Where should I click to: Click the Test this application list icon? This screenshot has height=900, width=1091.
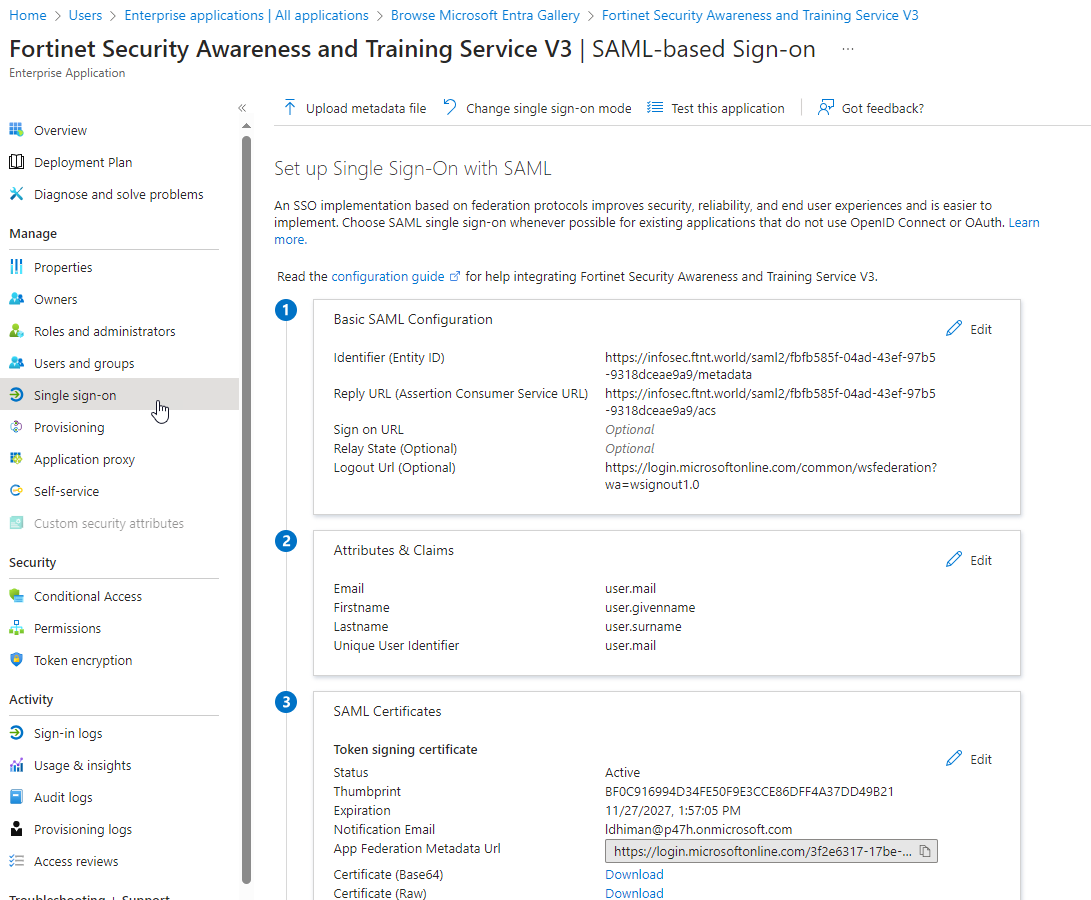pyautogui.click(x=655, y=107)
